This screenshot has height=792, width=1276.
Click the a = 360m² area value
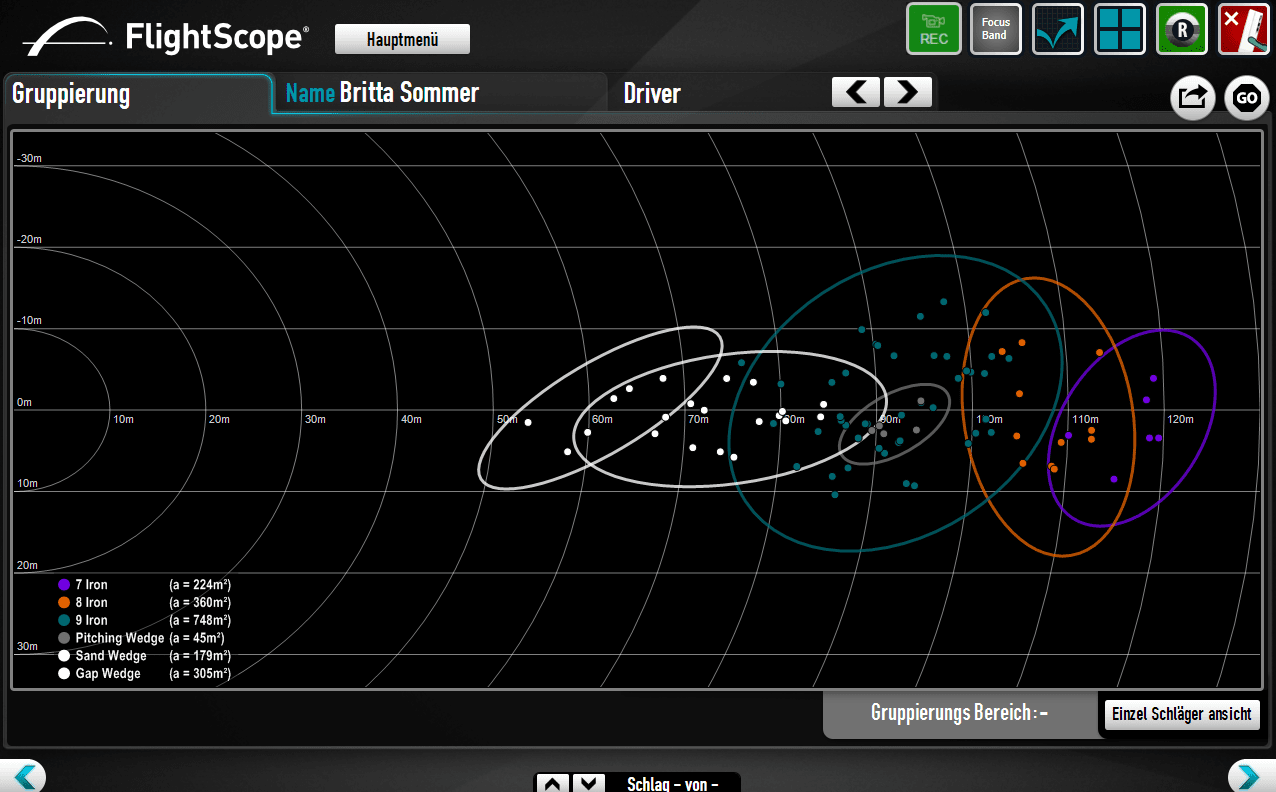tap(200, 603)
